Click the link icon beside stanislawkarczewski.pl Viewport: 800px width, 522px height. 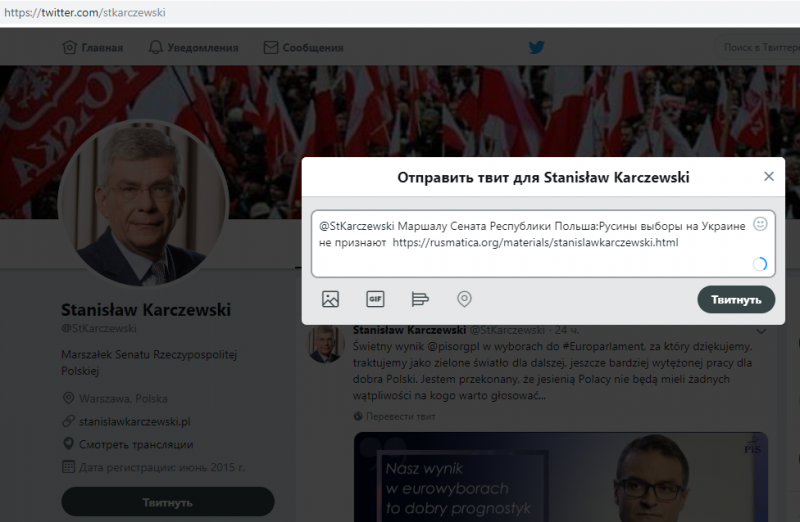tap(68, 421)
